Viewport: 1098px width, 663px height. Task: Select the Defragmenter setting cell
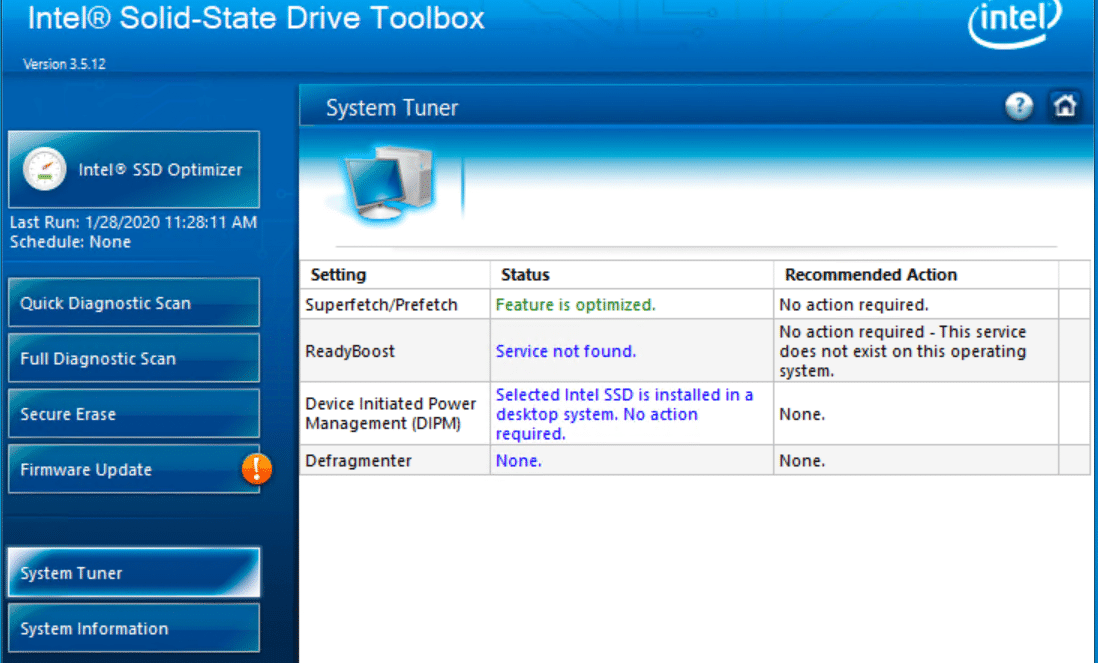click(396, 461)
